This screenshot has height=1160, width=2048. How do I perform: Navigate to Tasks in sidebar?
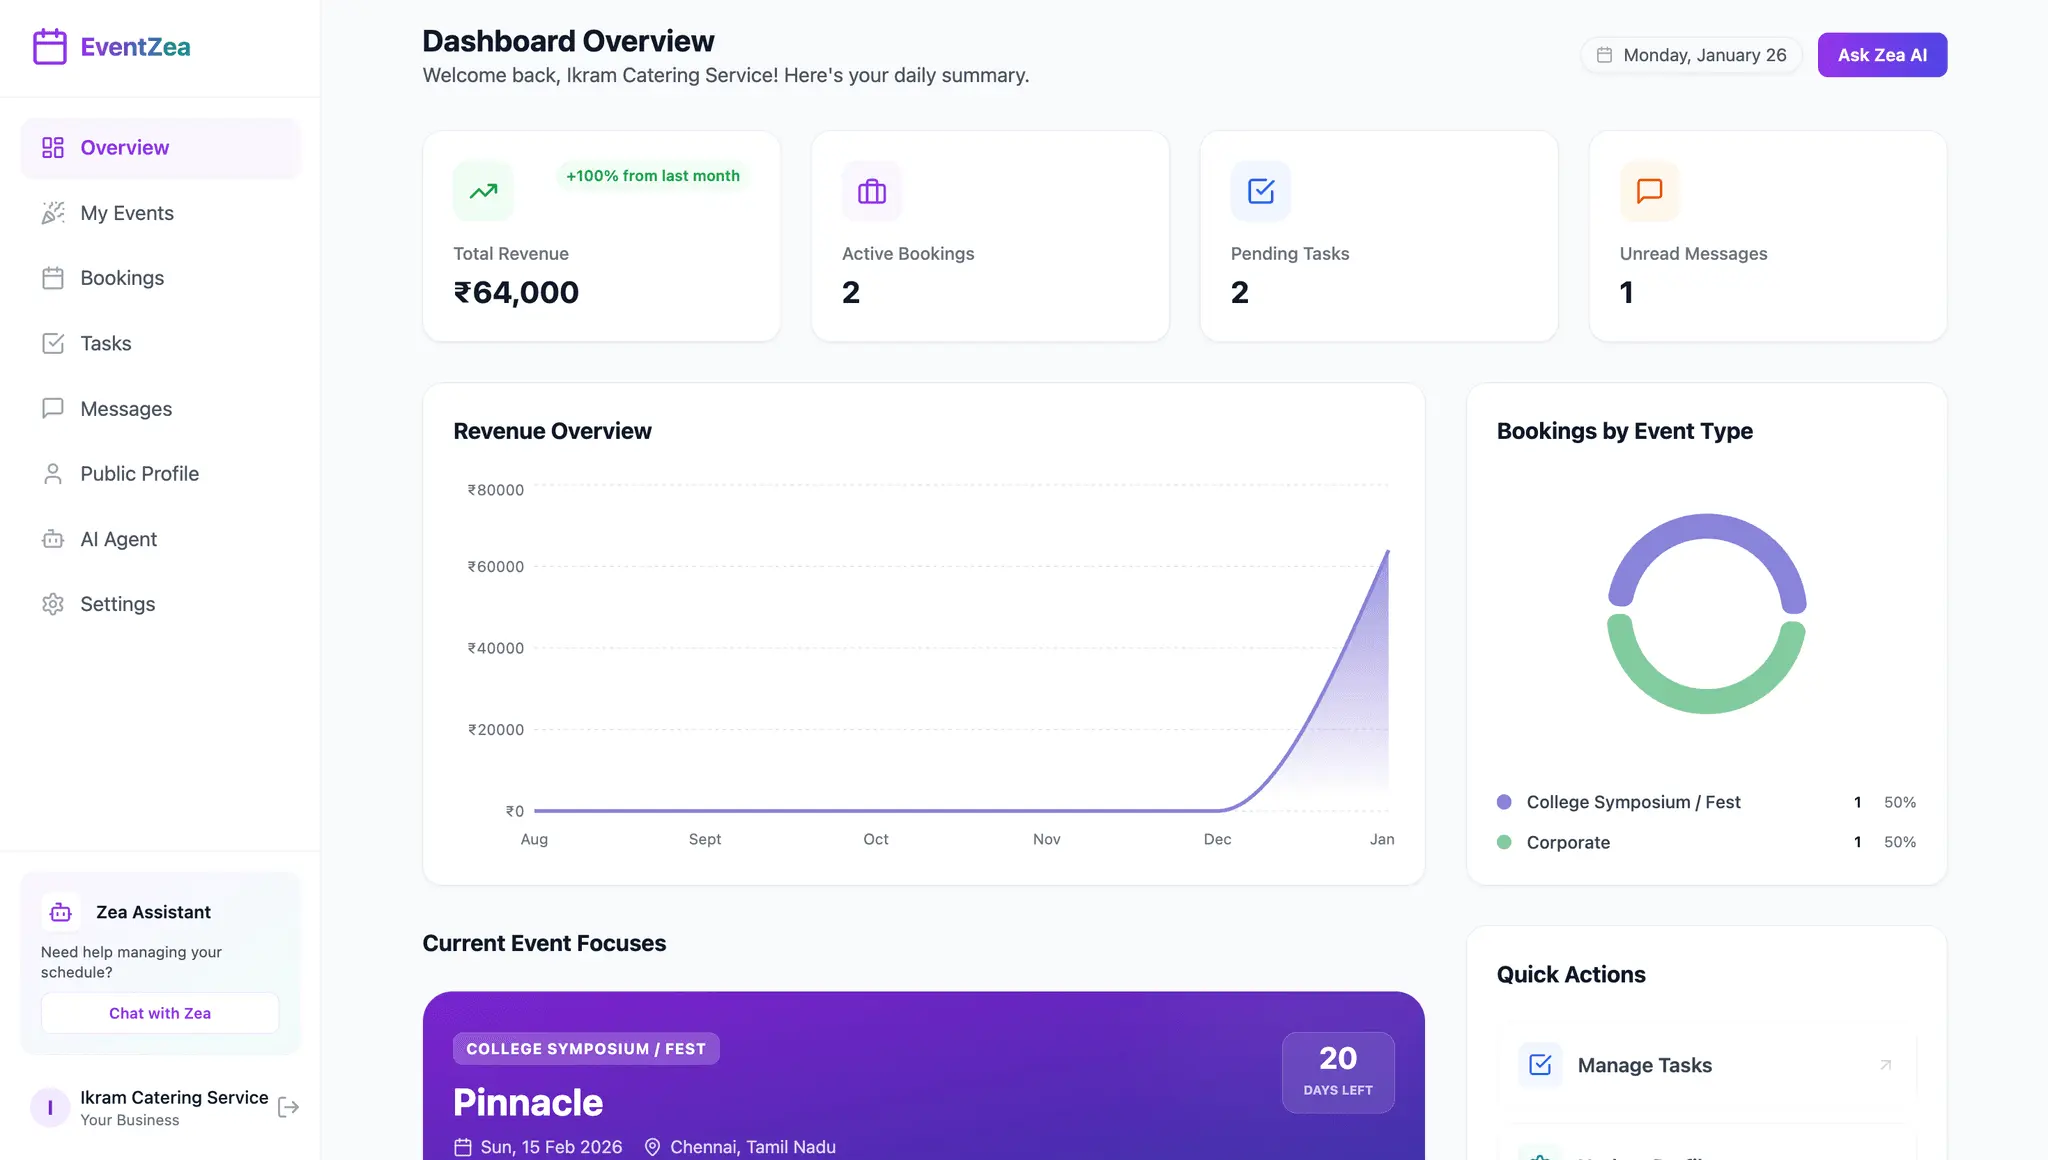click(160, 343)
